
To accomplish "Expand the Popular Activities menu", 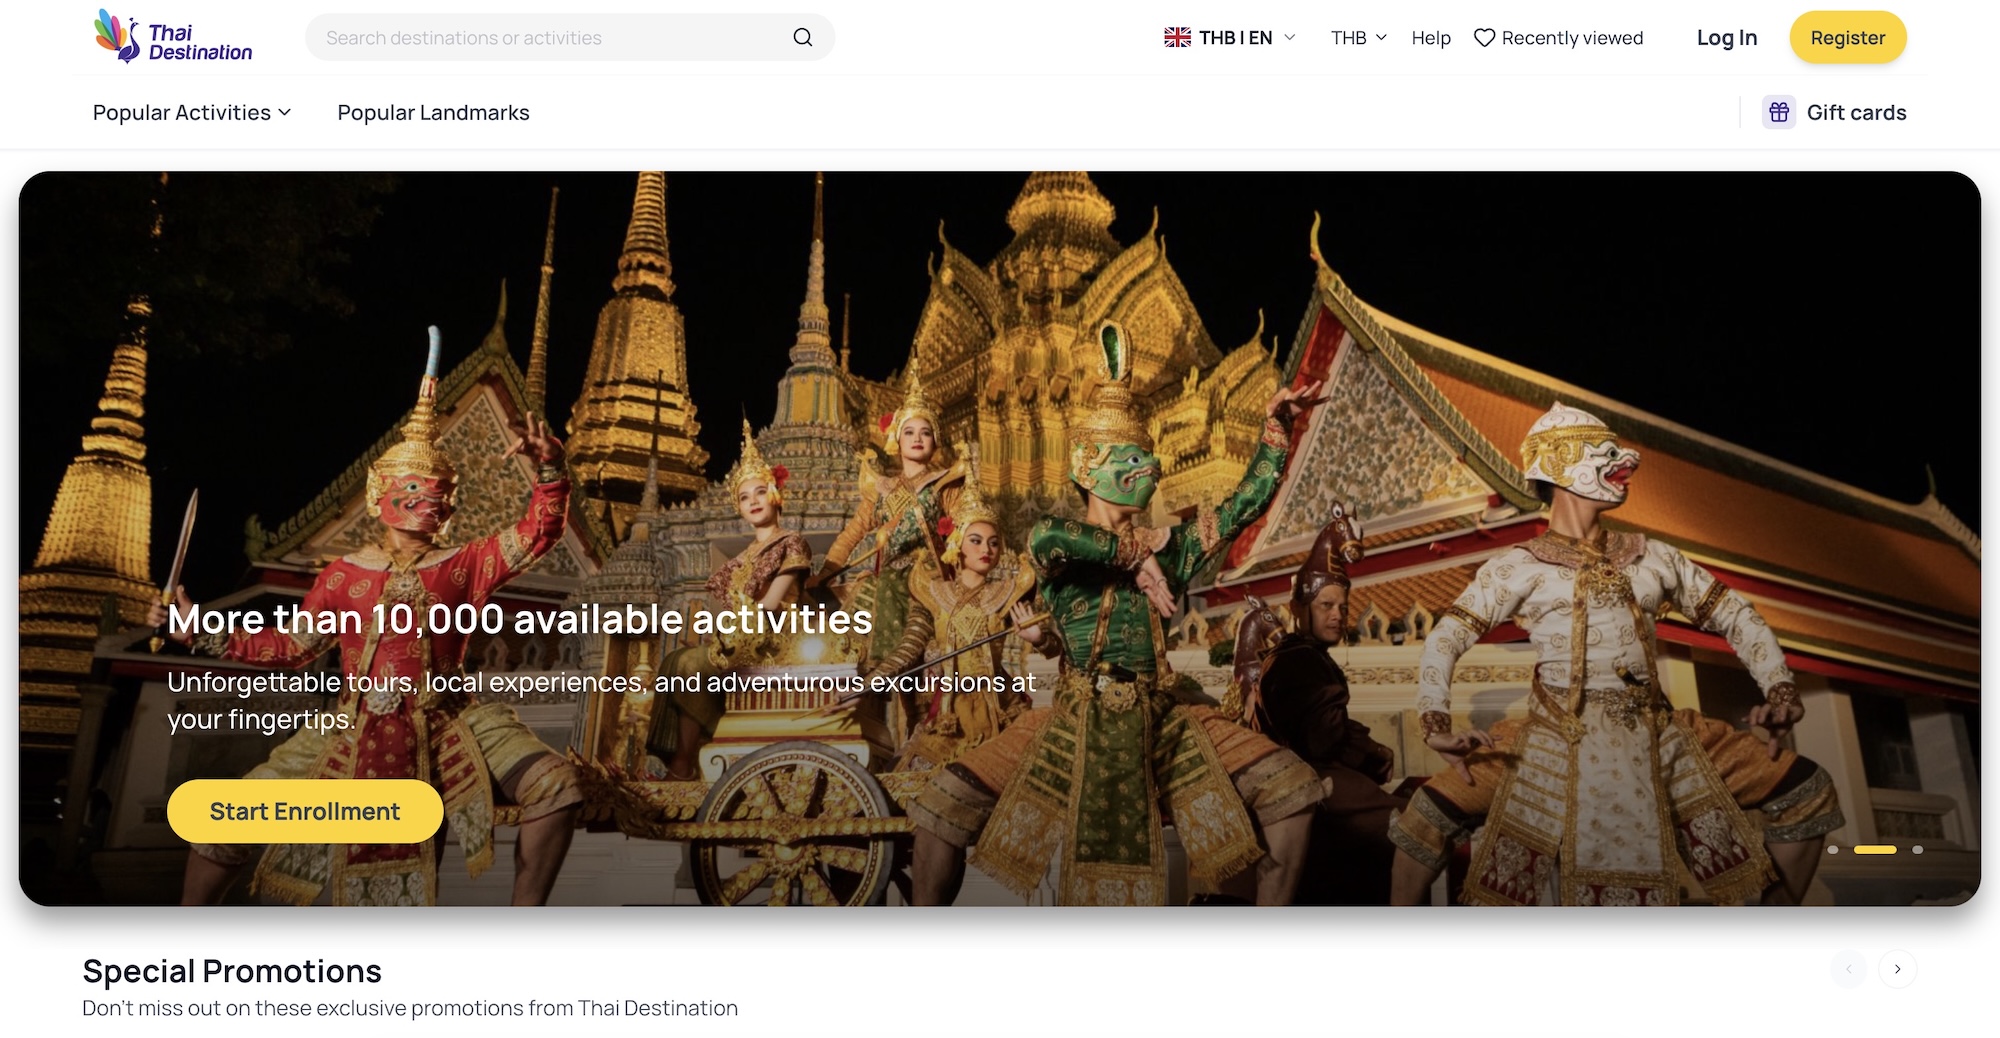I will coord(192,113).
